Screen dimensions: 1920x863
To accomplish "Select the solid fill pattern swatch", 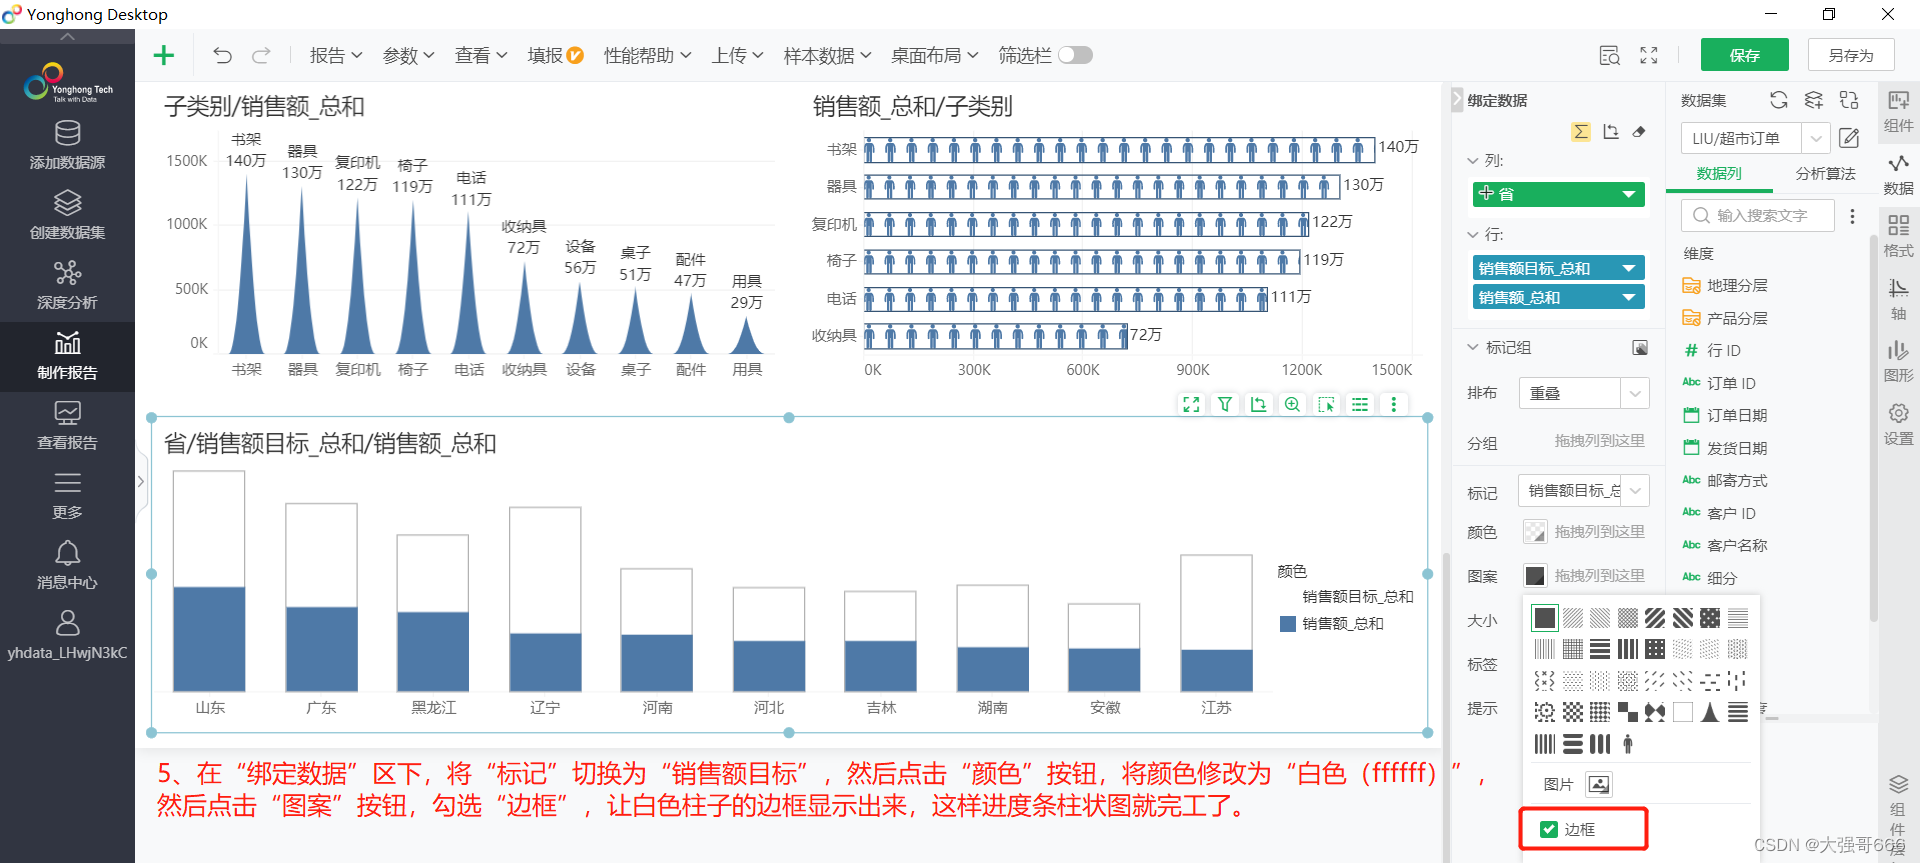I will click(1545, 618).
